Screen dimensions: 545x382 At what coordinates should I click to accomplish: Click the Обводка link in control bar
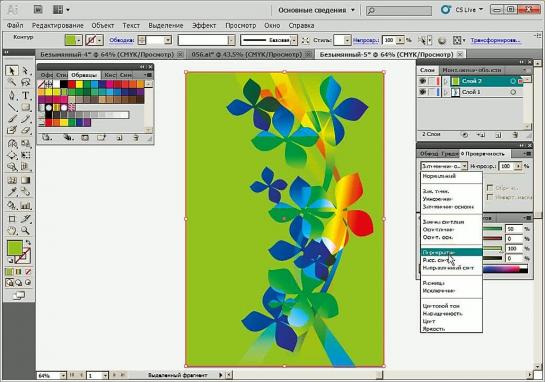pyautogui.click(x=122, y=40)
